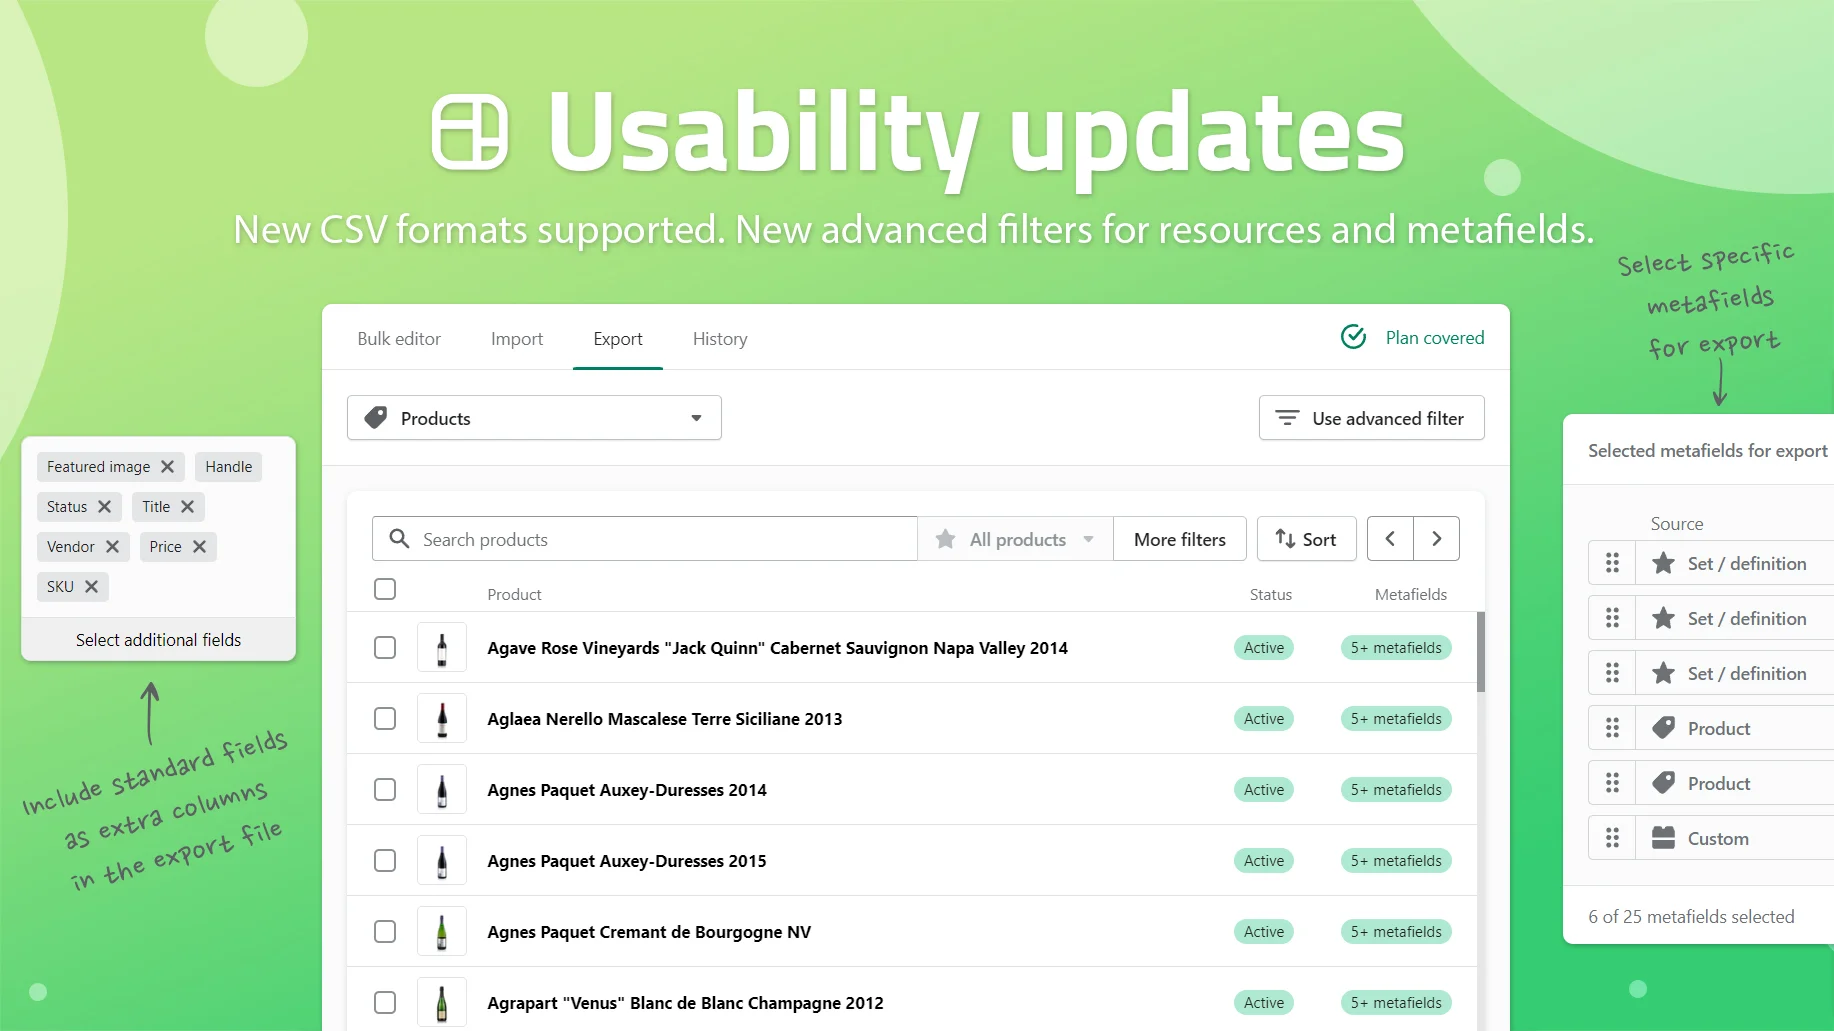Click the product list vertical scrollbar
Screen dimensions: 1834x1031
point(1481,652)
